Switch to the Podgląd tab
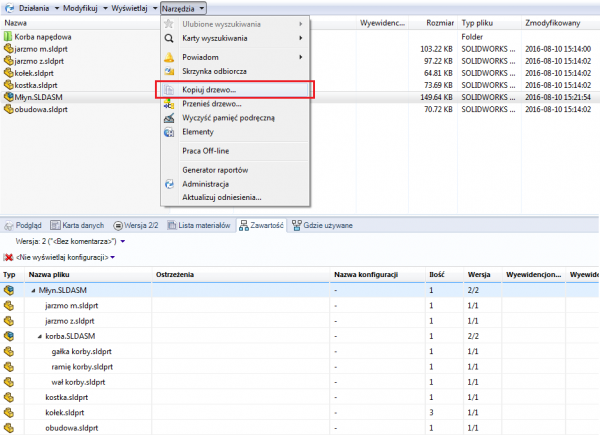Screen dimensions: 600x435 point(23,225)
